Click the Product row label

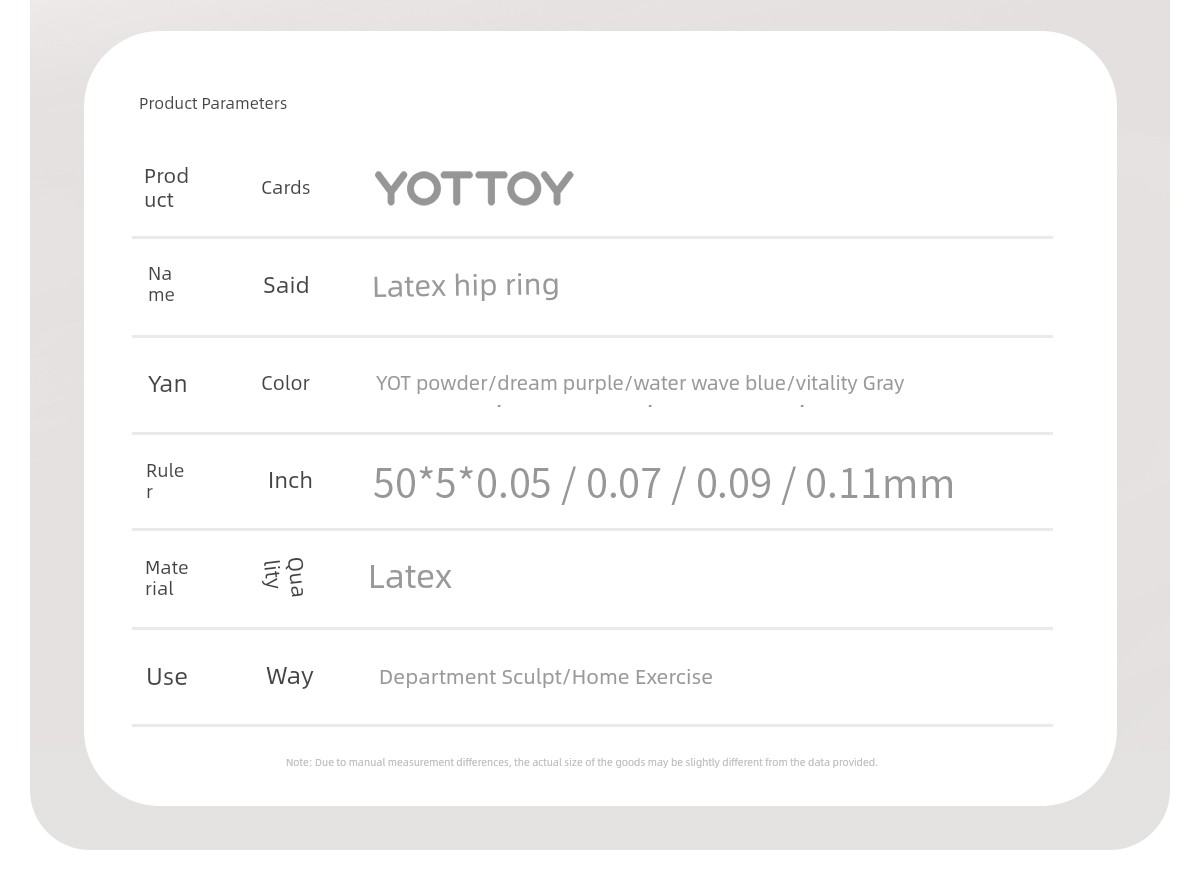[x=166, y=188]
